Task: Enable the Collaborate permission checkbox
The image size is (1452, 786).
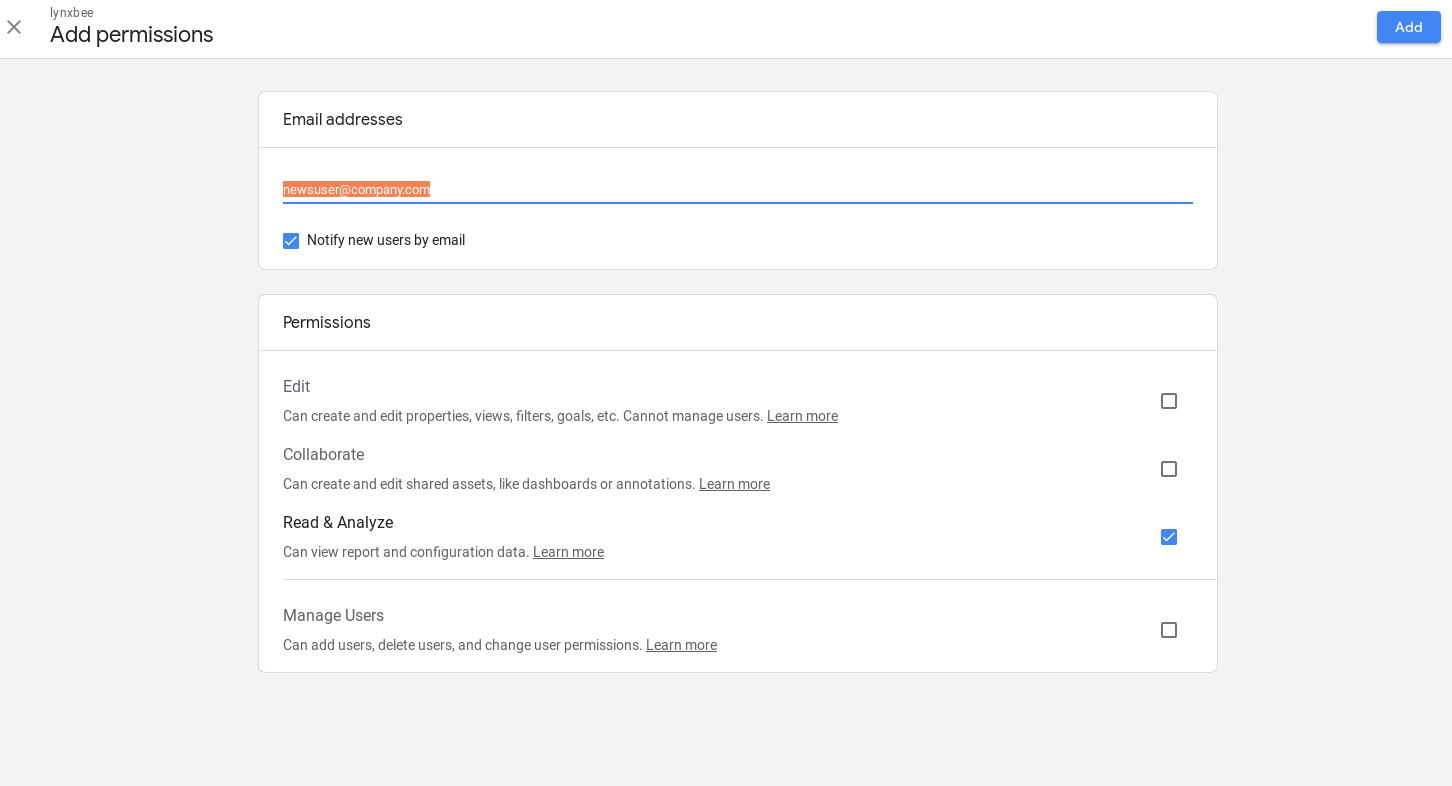Action: (1168, 468)
